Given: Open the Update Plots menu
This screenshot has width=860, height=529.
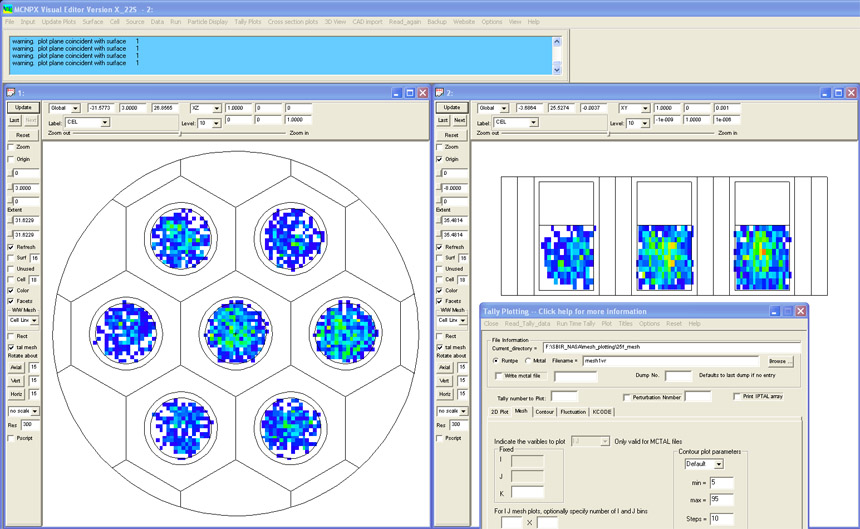Looking at the screenshot, I should pos(59,22).
